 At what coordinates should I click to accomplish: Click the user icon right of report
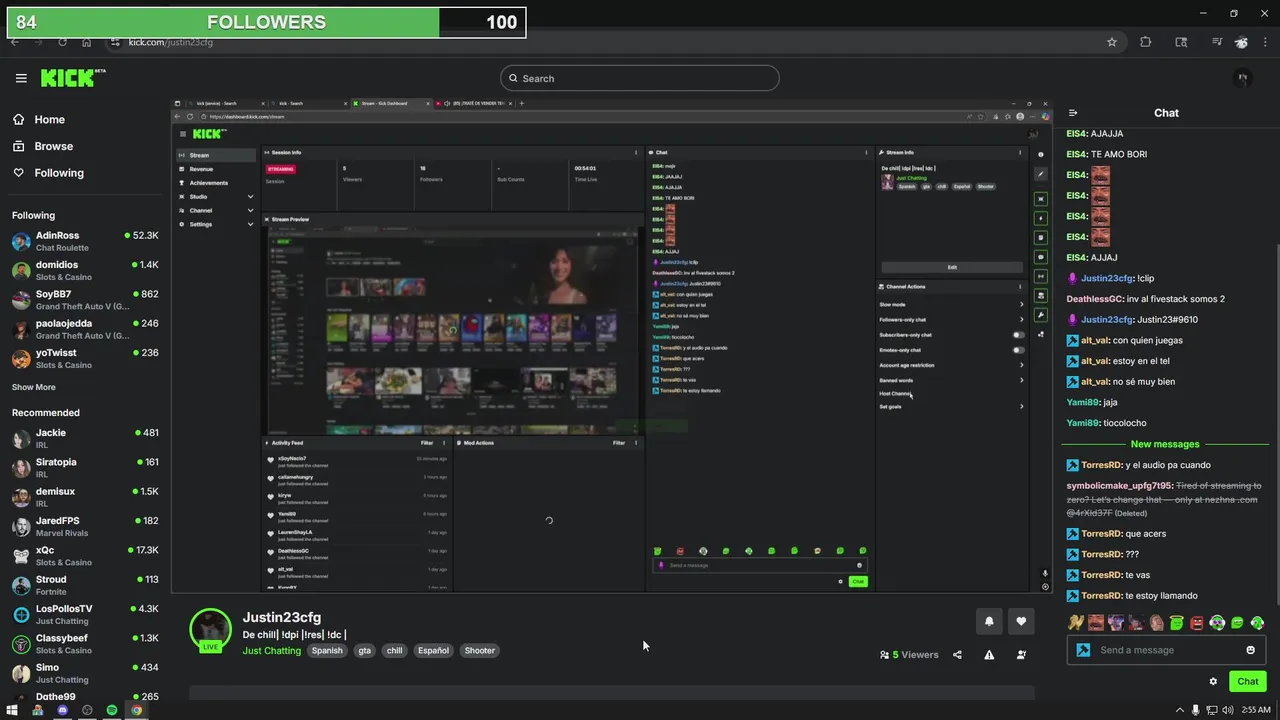point(1021,655)
